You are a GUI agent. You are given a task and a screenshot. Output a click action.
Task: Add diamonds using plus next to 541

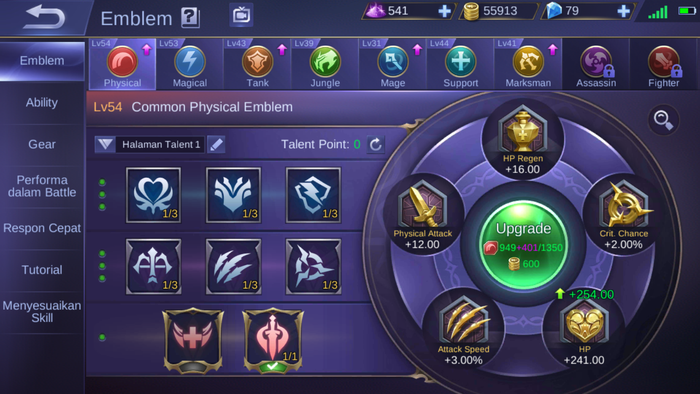point(444,11)
